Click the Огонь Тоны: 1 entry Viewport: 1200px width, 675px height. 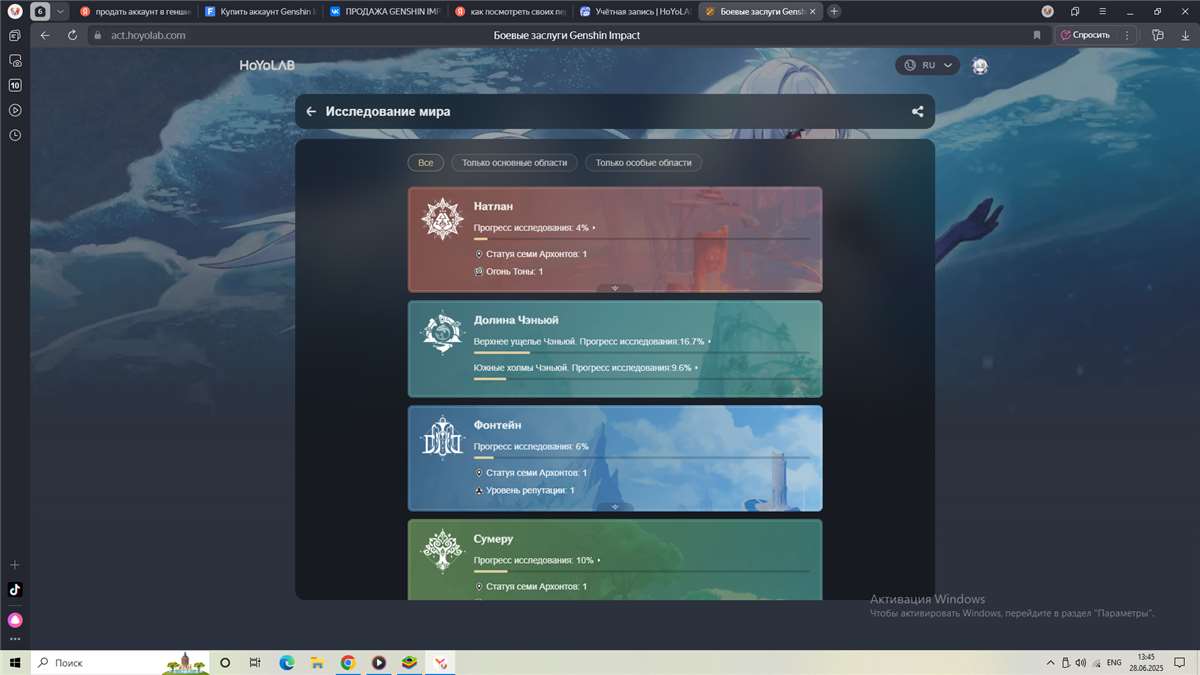(509, 272)
